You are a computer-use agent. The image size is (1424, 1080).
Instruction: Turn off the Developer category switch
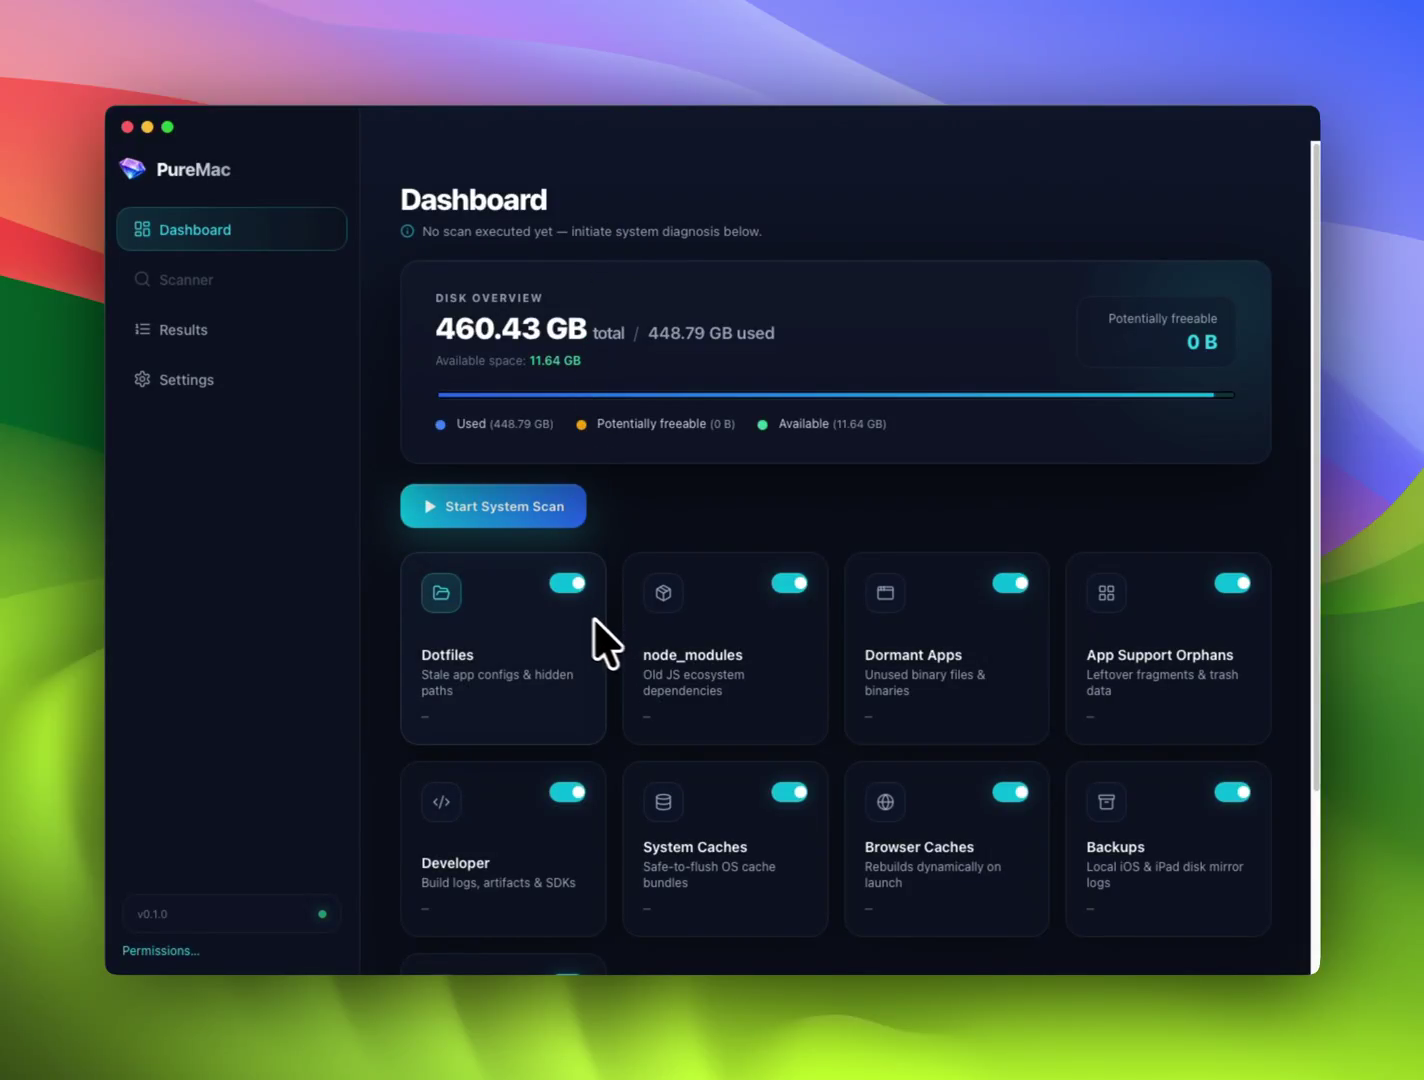(x=567, y=792)
